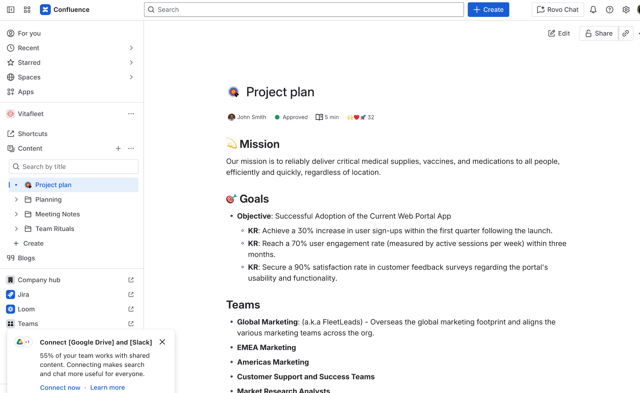Image resolution: width=640 pixels, height=393 pixels.
Task: Focus the Search by title field
Action: [x=73, y=167]
